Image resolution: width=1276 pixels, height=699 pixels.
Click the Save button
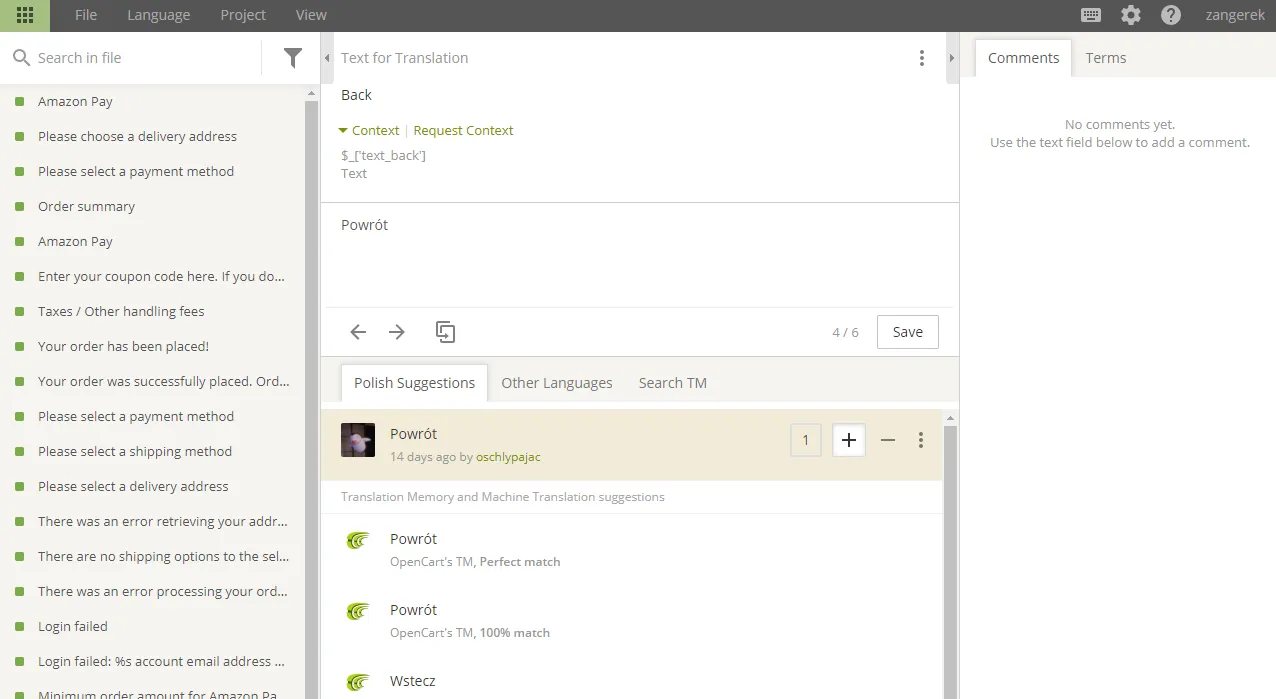click(x=907, y=332)
